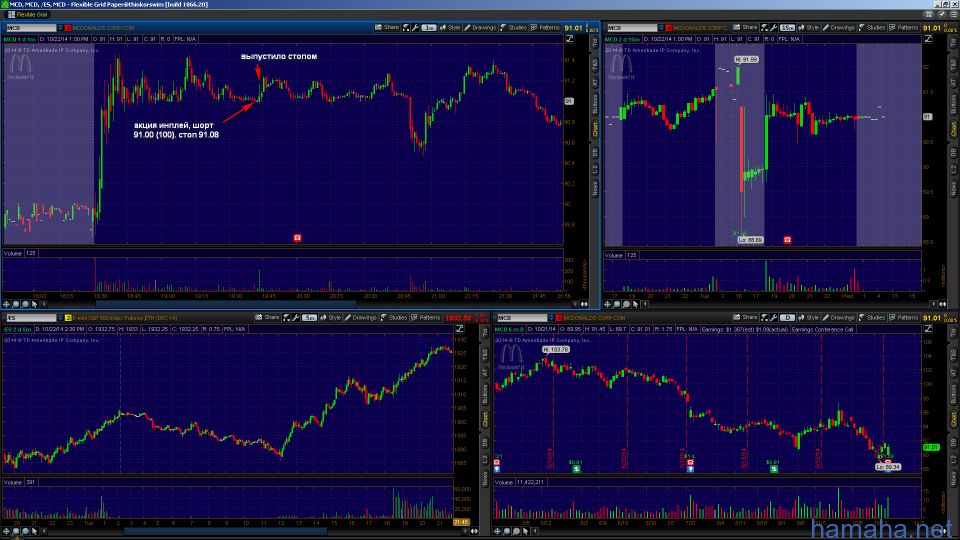Open Studies menu in top-right MCD chart
The image size is (960, 540).
coord(872,28)
